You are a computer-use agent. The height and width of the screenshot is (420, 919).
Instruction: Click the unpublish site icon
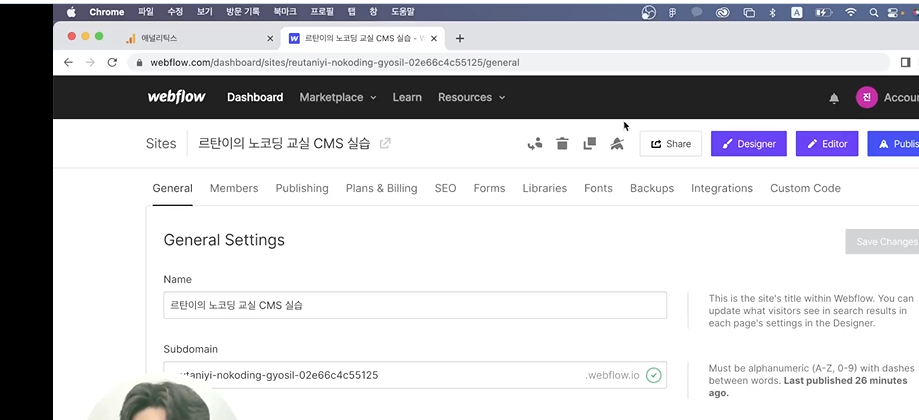(x=617, y=144)
